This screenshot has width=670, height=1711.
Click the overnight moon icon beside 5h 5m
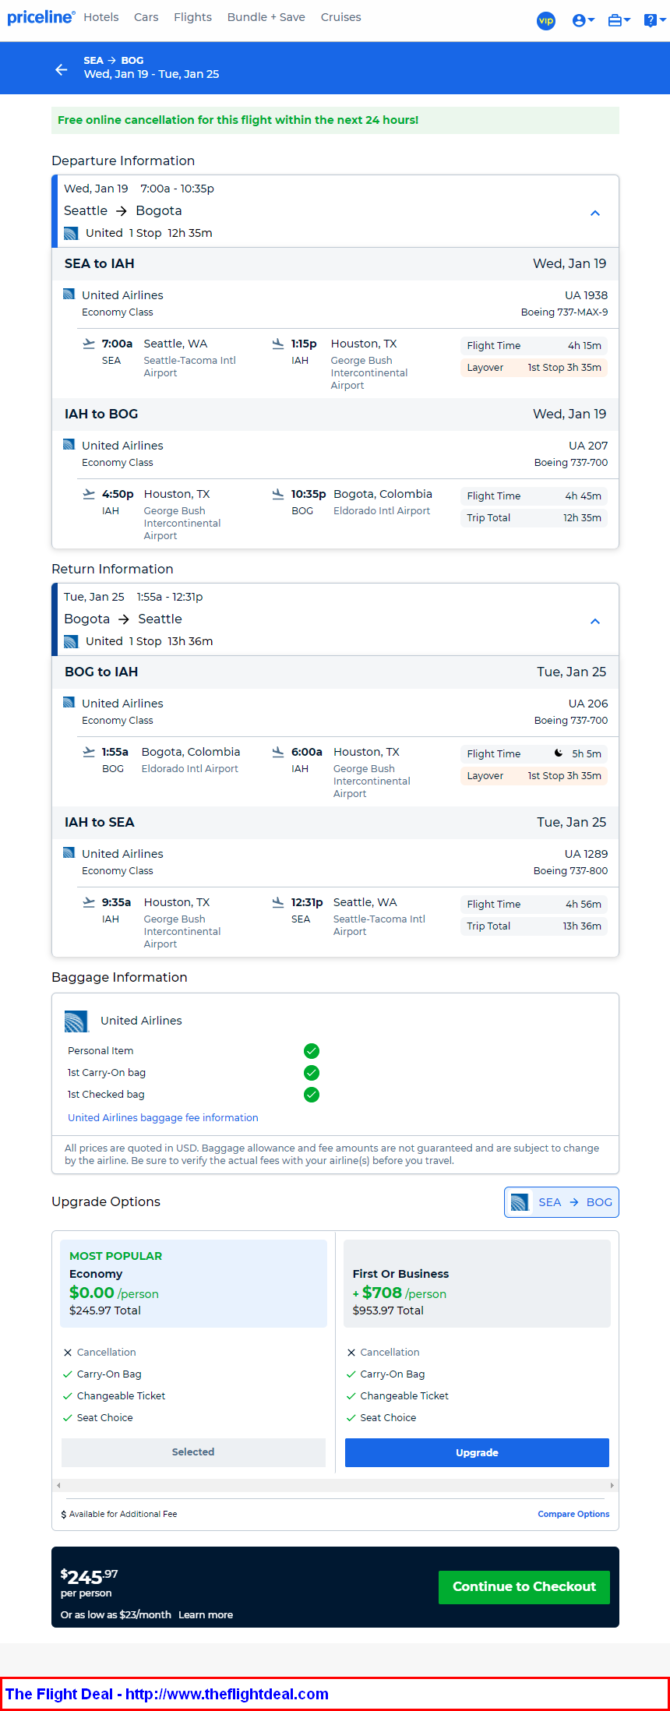(558, 753)
